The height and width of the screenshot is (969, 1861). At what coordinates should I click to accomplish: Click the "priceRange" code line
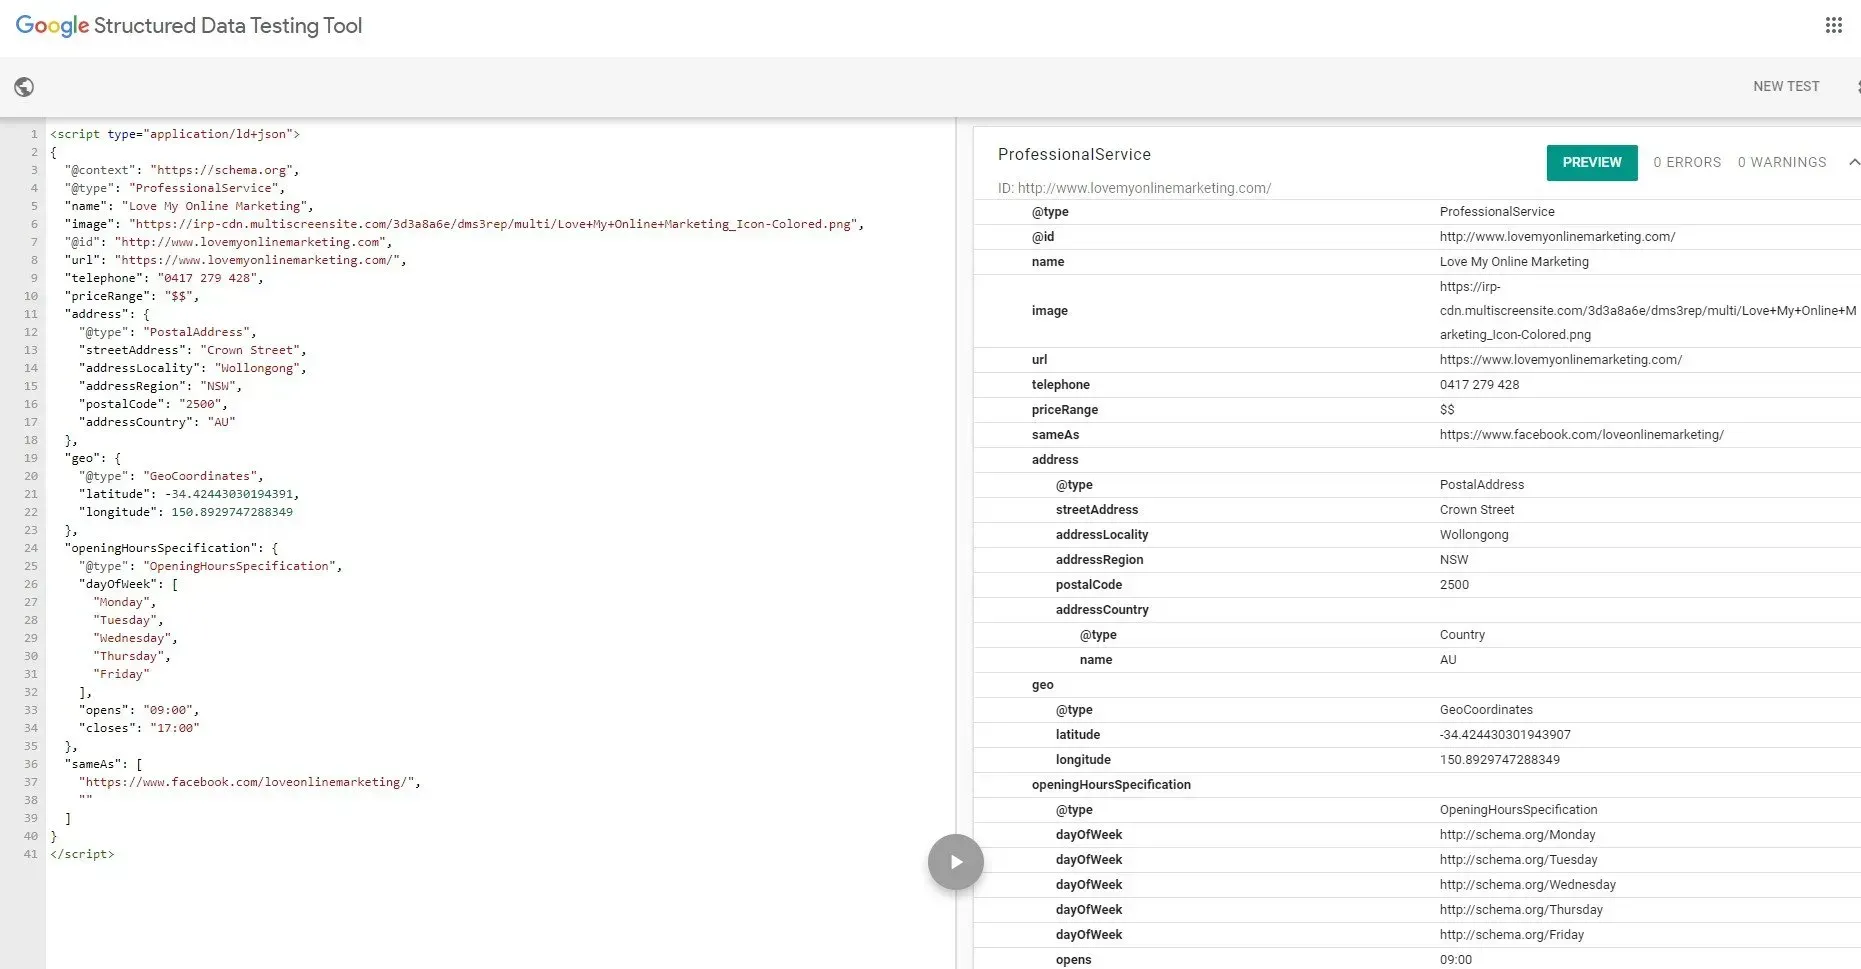[132, 296]
